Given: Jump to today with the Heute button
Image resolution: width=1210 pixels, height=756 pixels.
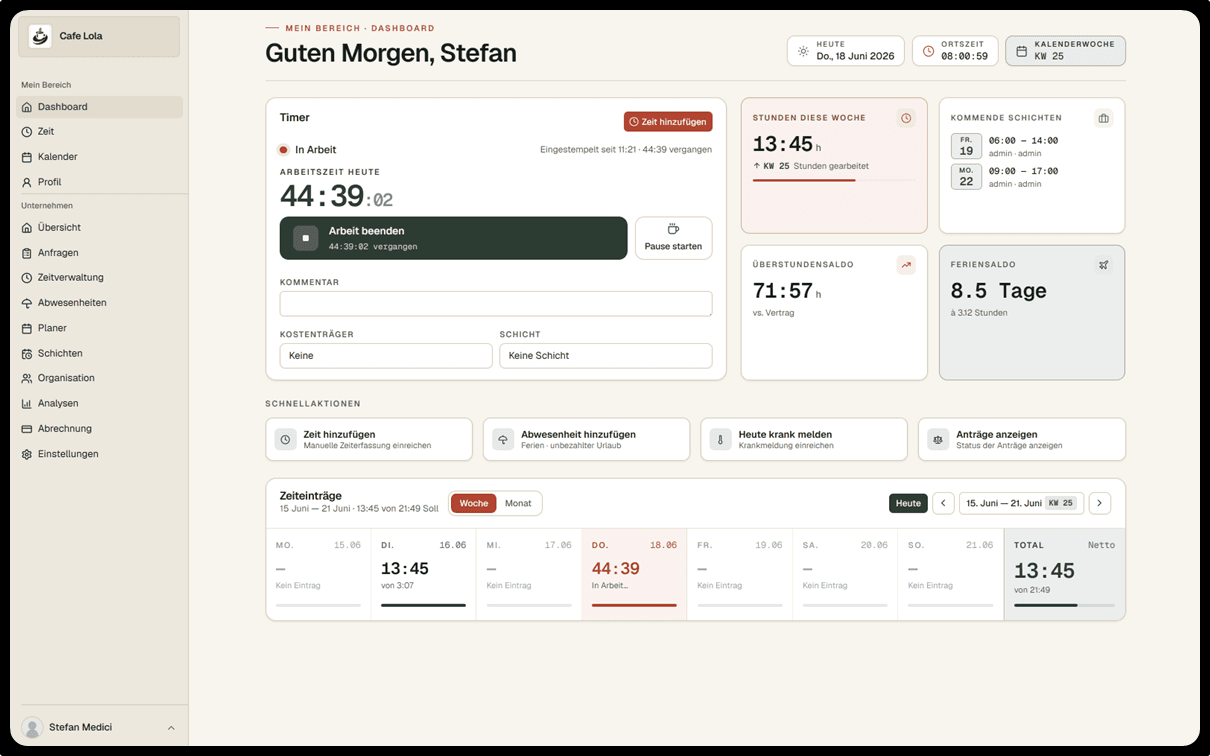Looking at the screenshot, I should tap(908, 503).
